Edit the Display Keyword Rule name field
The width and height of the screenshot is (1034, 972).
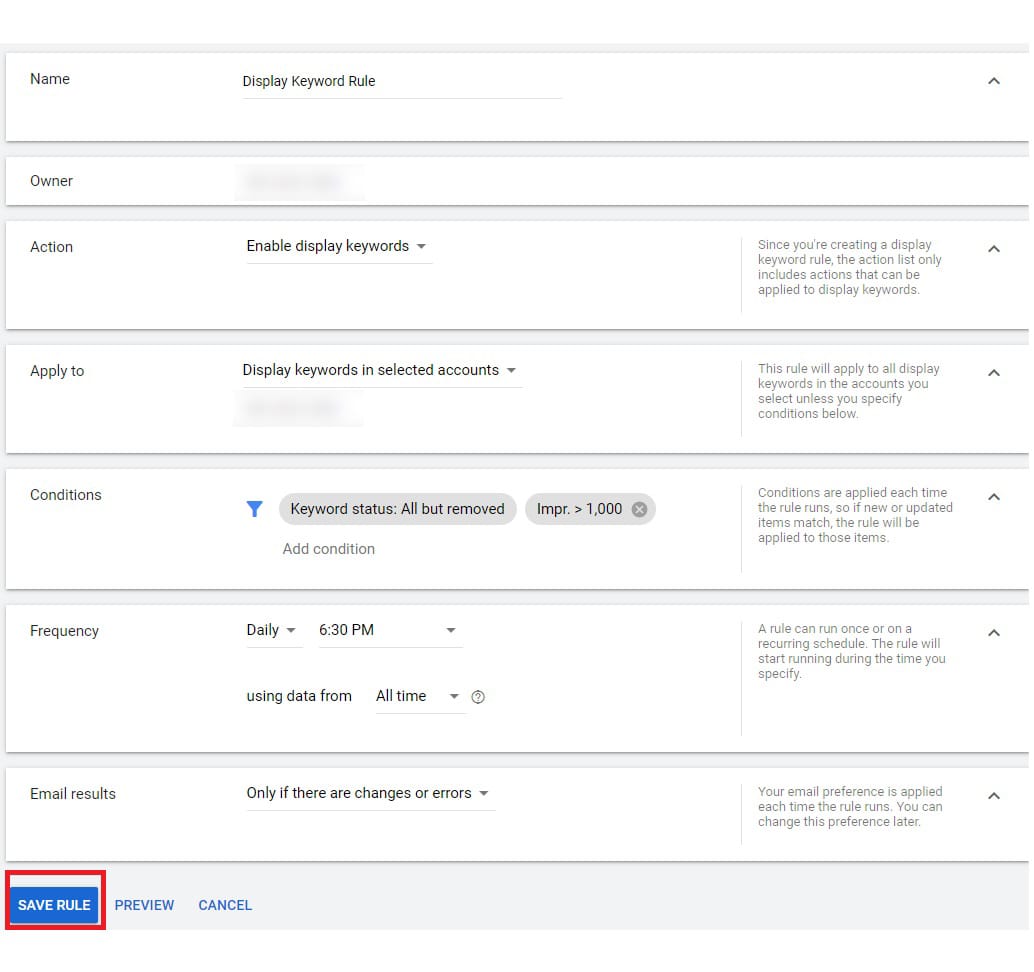pyautogui.click(x=400, y=82)
